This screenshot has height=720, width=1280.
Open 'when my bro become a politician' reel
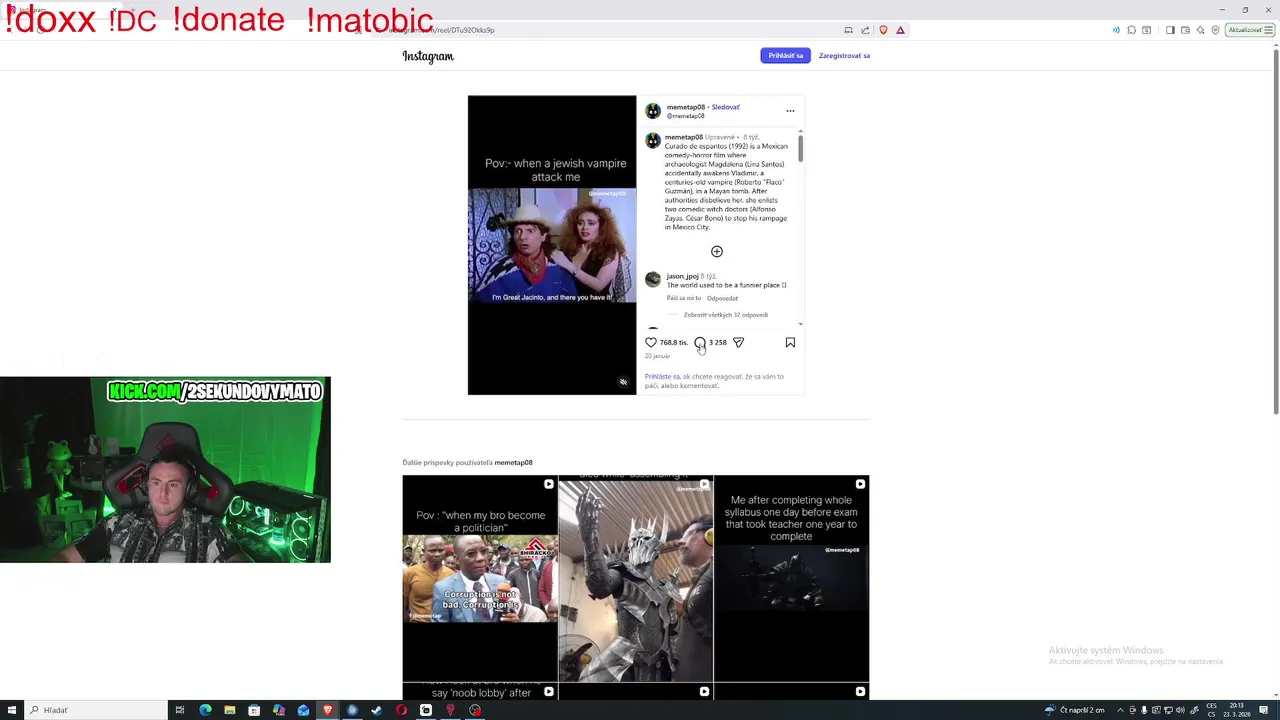click(x=480, y=578)
